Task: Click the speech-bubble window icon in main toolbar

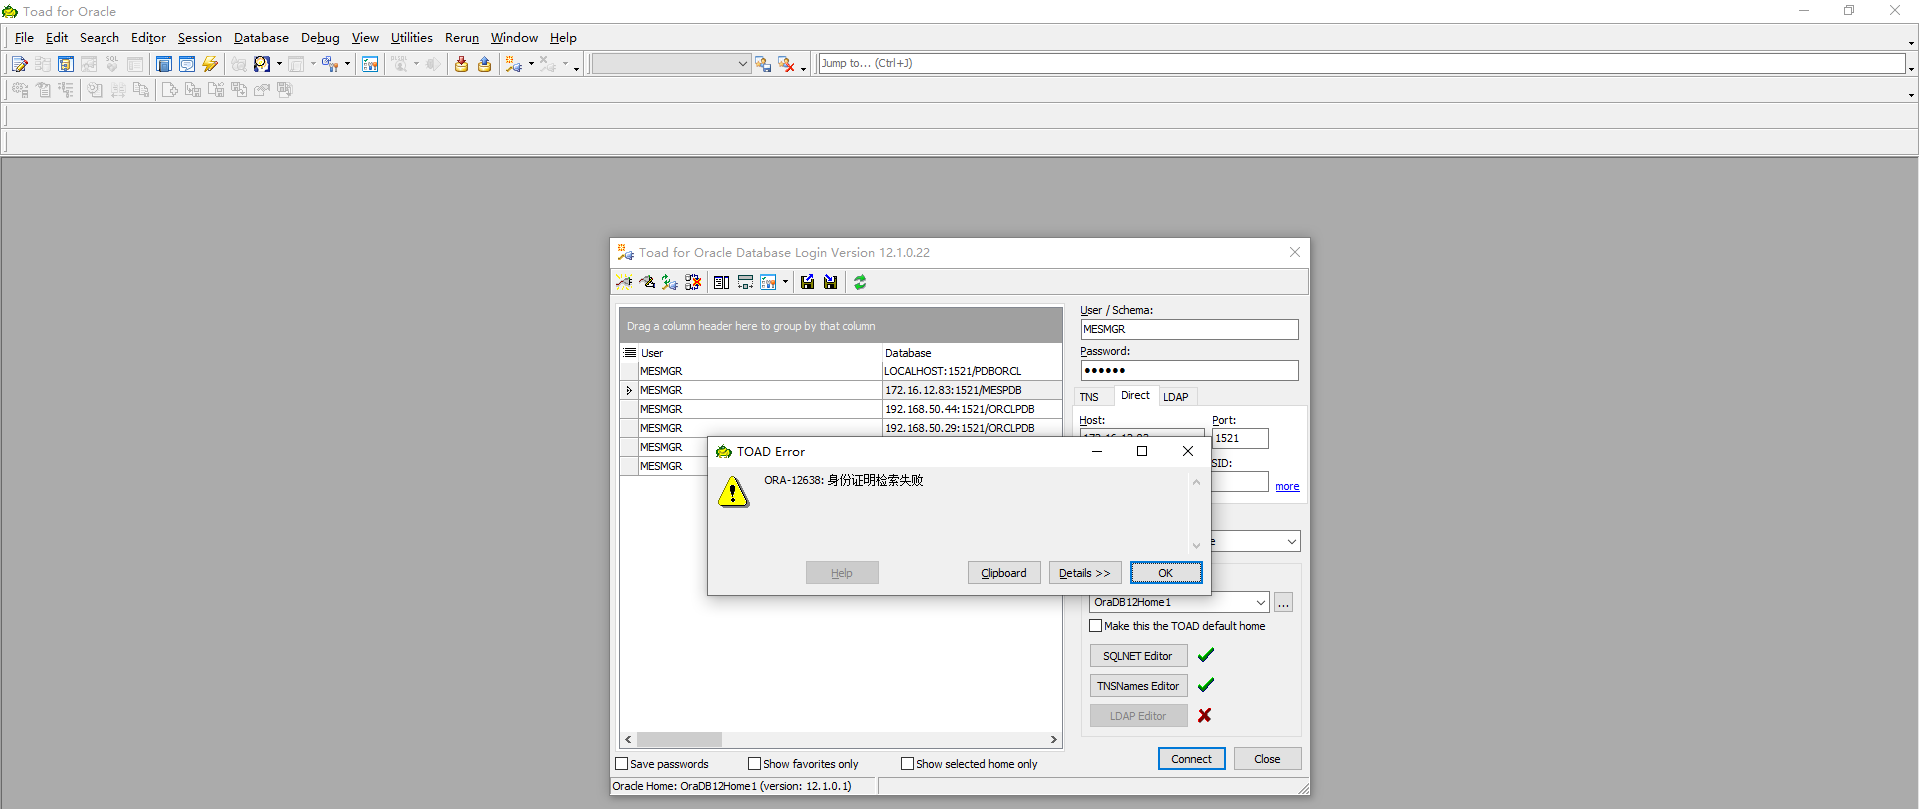Action: [187, 64]
